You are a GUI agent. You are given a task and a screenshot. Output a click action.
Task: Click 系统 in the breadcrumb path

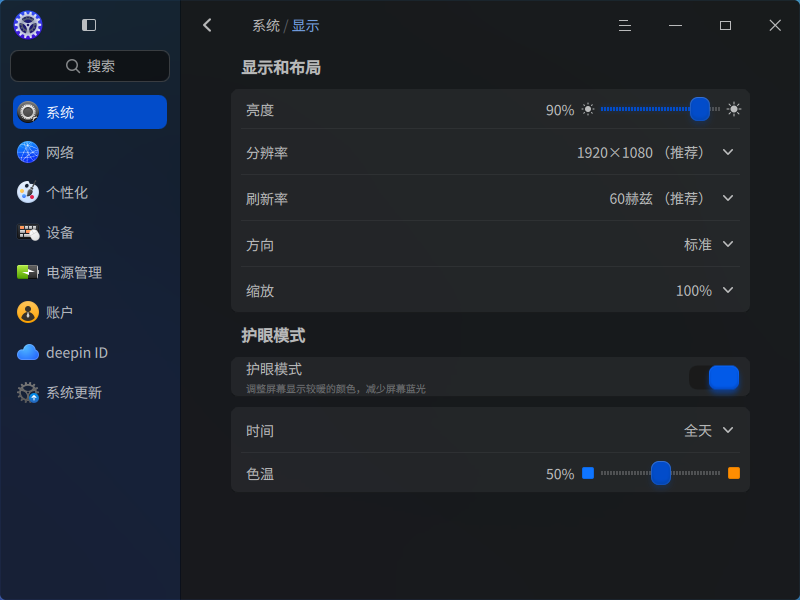pos(266,26)
